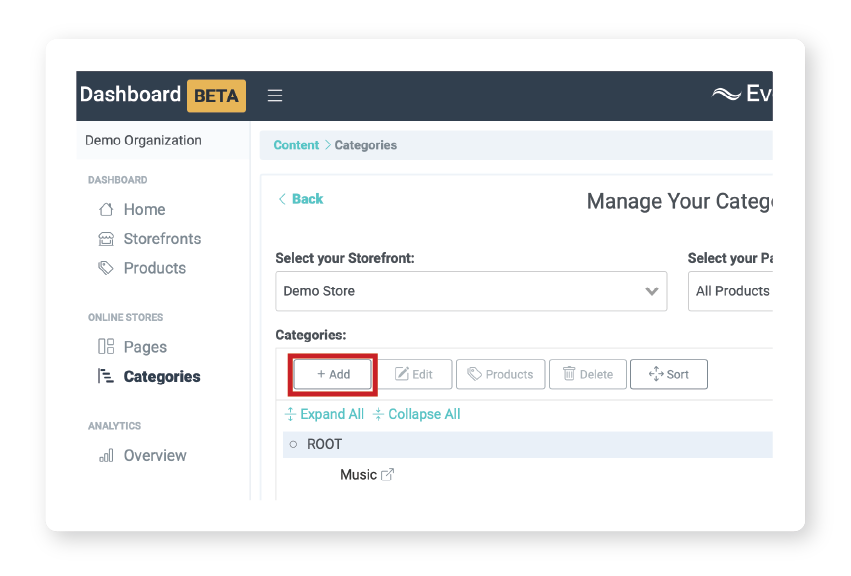Screen dimensions: 851x576
Task: Click the Products tag icon in sidebar
Action: click(x=106, y=268)
